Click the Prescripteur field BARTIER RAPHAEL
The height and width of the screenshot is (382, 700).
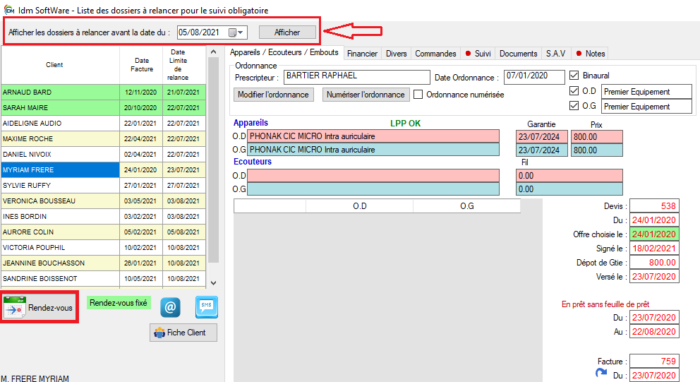tap(357, 77)
